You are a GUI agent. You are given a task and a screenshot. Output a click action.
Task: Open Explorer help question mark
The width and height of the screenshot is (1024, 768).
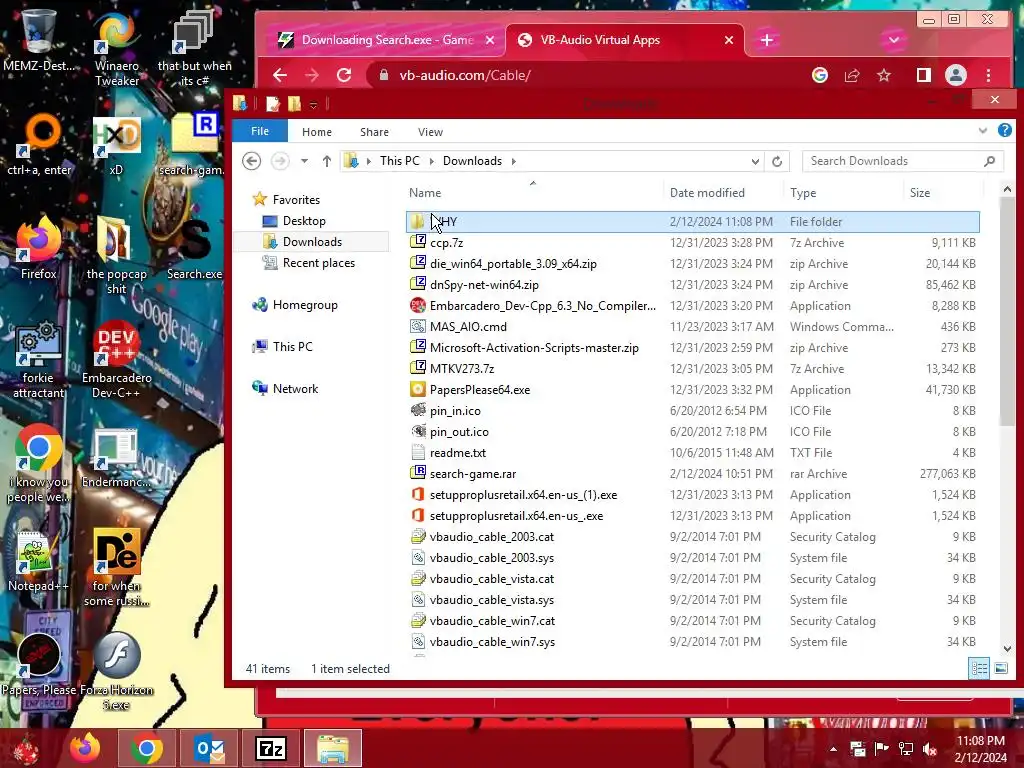point(1004,131)
